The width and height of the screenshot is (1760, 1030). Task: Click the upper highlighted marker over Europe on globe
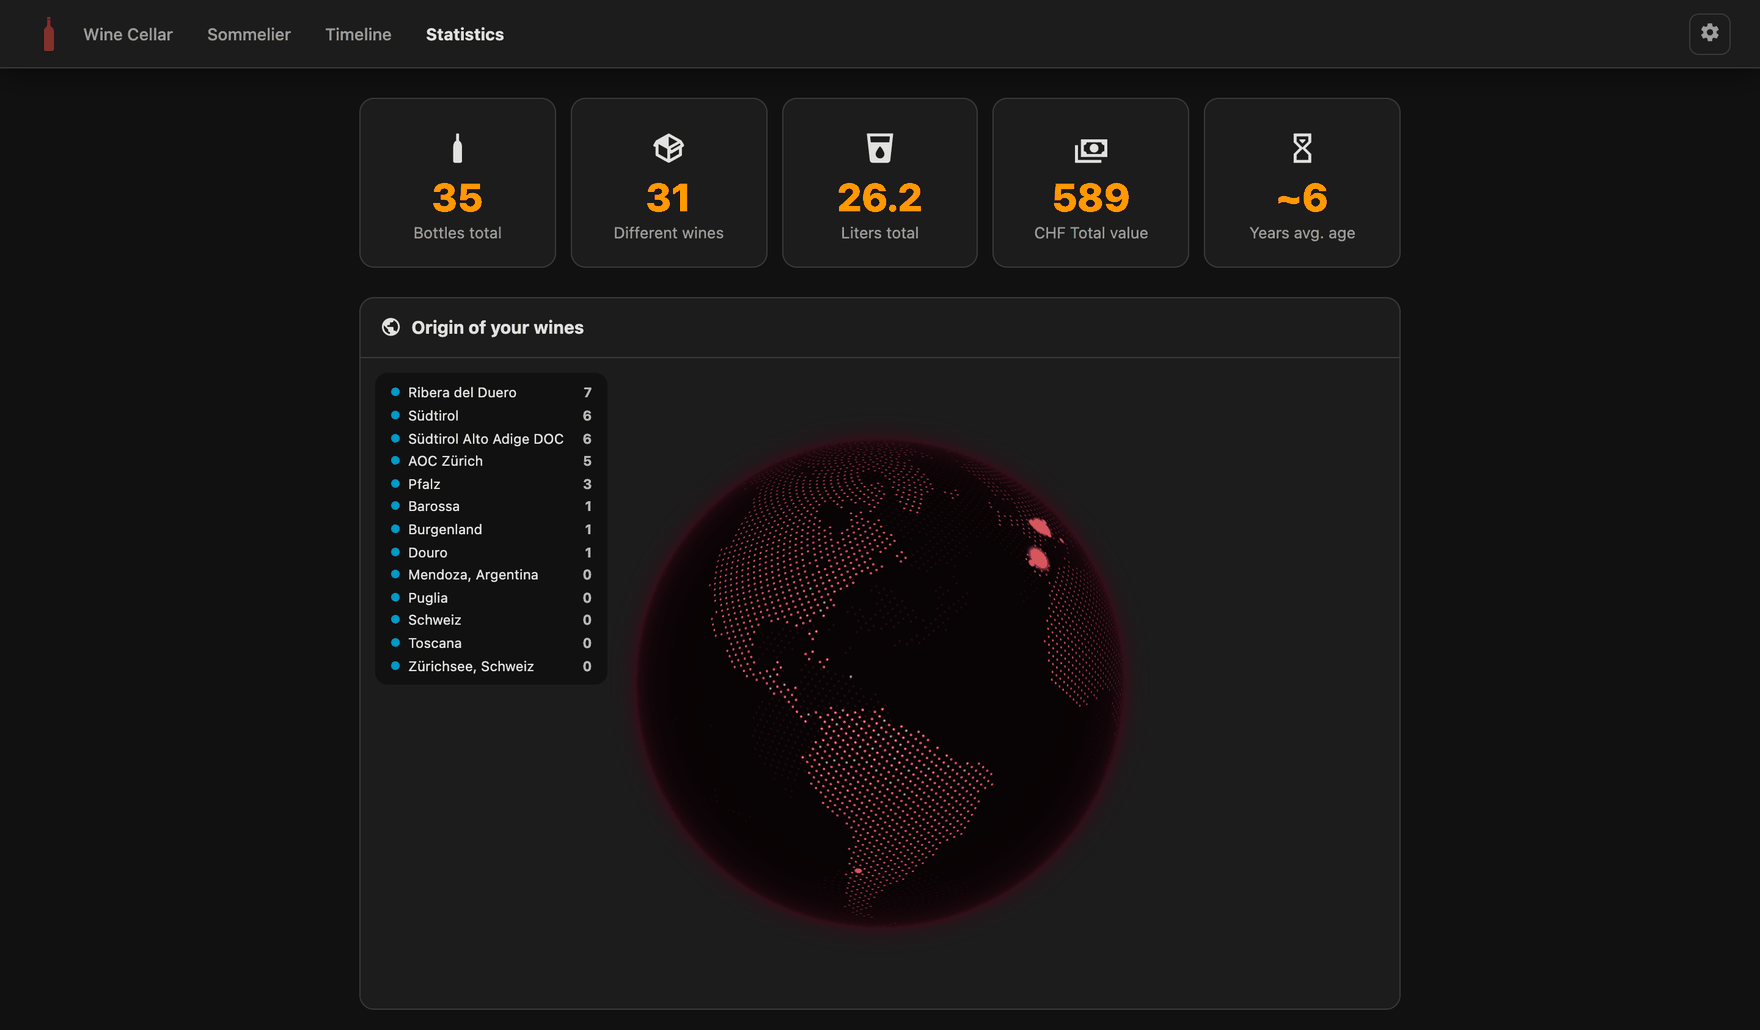pyautogui.click(x=1040, y=526)
